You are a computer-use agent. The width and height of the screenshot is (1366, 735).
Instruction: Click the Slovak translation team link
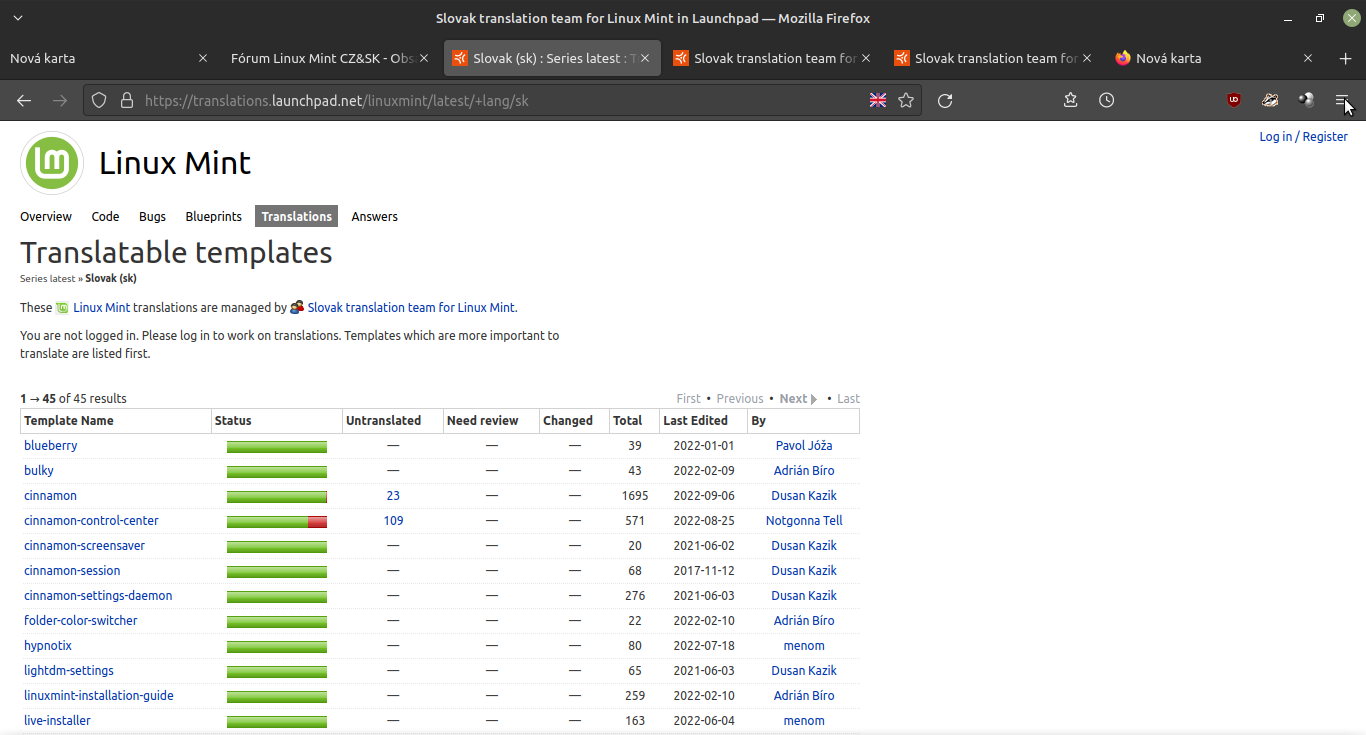[x=411, y=308]
